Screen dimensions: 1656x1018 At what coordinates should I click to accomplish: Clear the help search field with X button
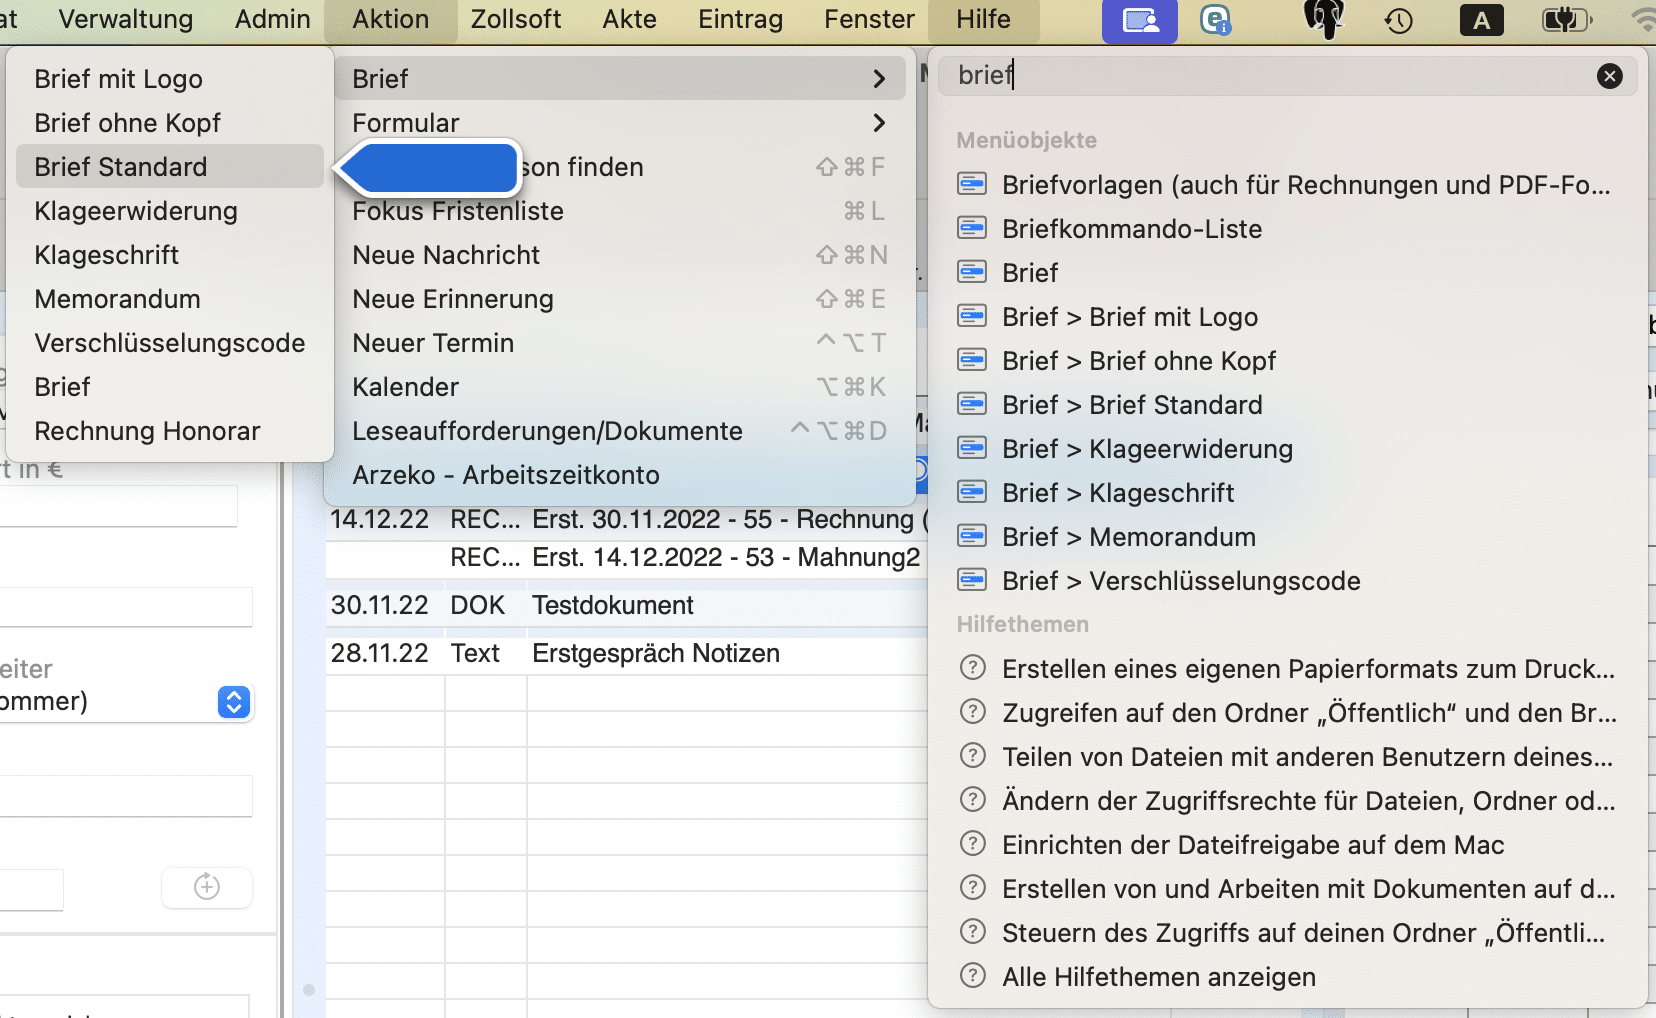click(x=1609, y=76)
